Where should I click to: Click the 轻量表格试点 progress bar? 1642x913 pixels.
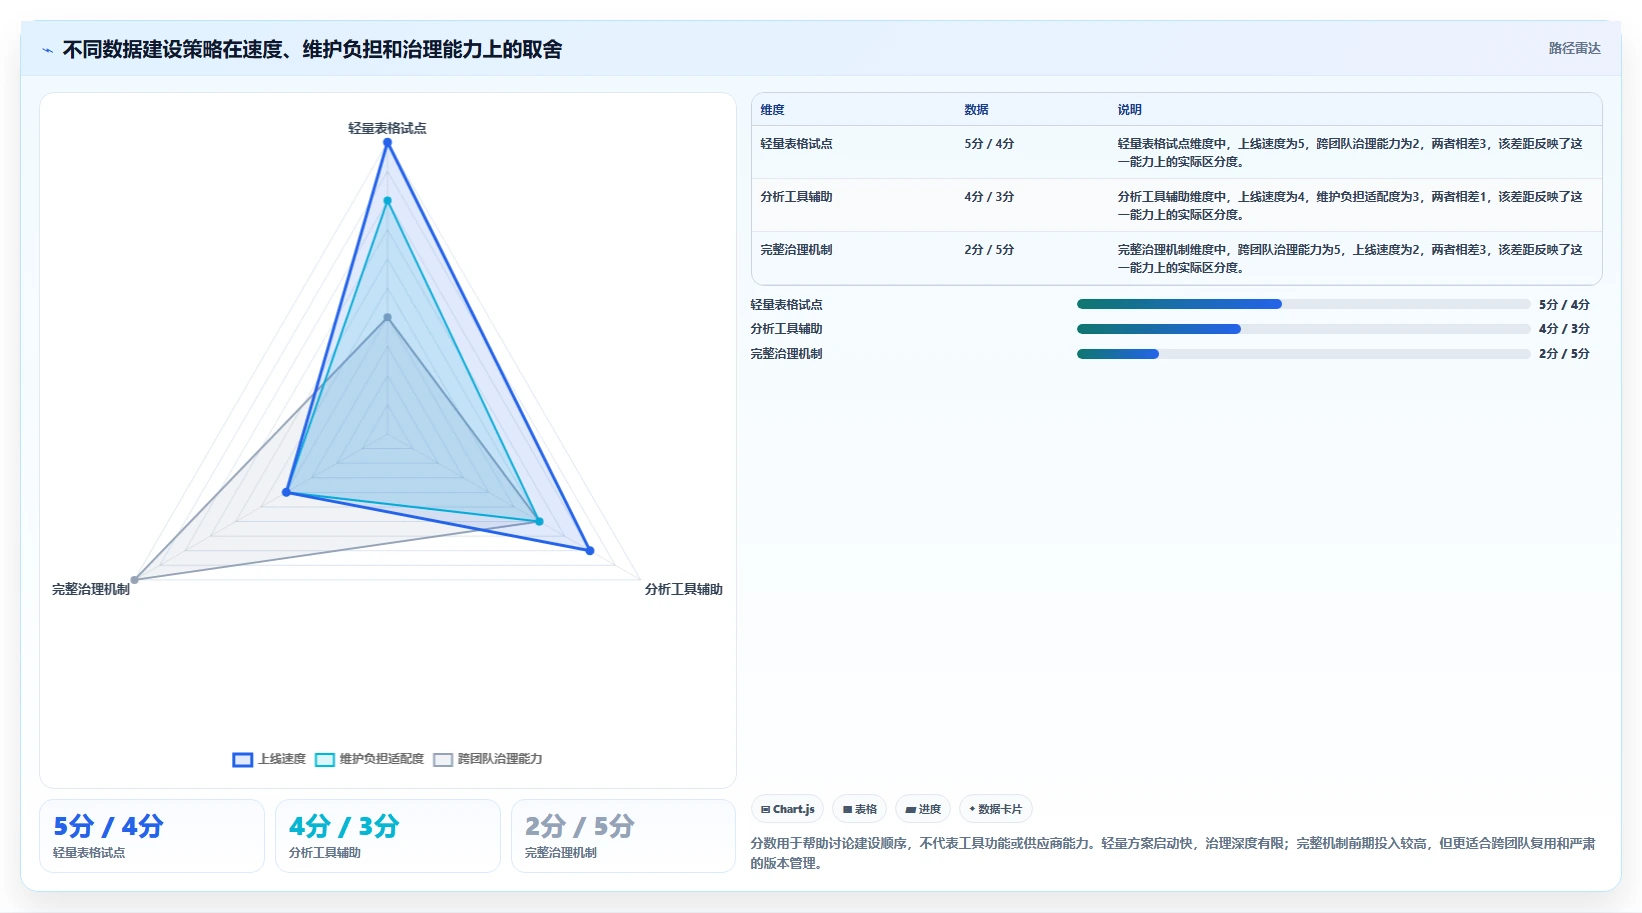(x=1303, y=304)
